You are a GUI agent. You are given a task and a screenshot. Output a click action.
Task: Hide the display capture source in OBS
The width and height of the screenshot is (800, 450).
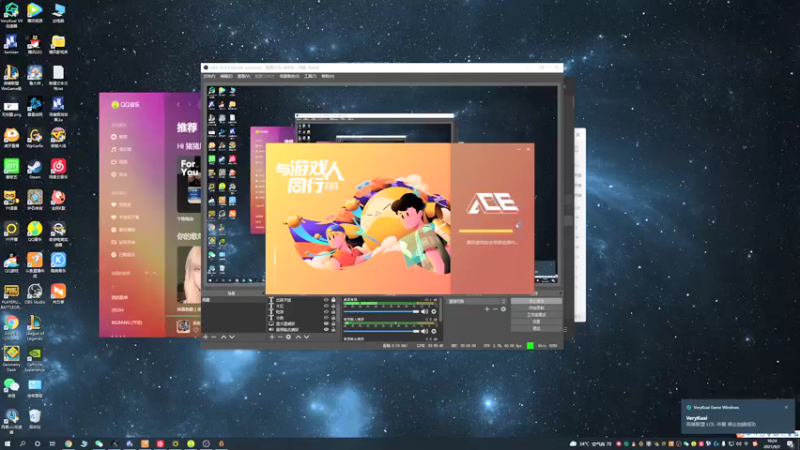pyautogui.click(x=326, y=323)
